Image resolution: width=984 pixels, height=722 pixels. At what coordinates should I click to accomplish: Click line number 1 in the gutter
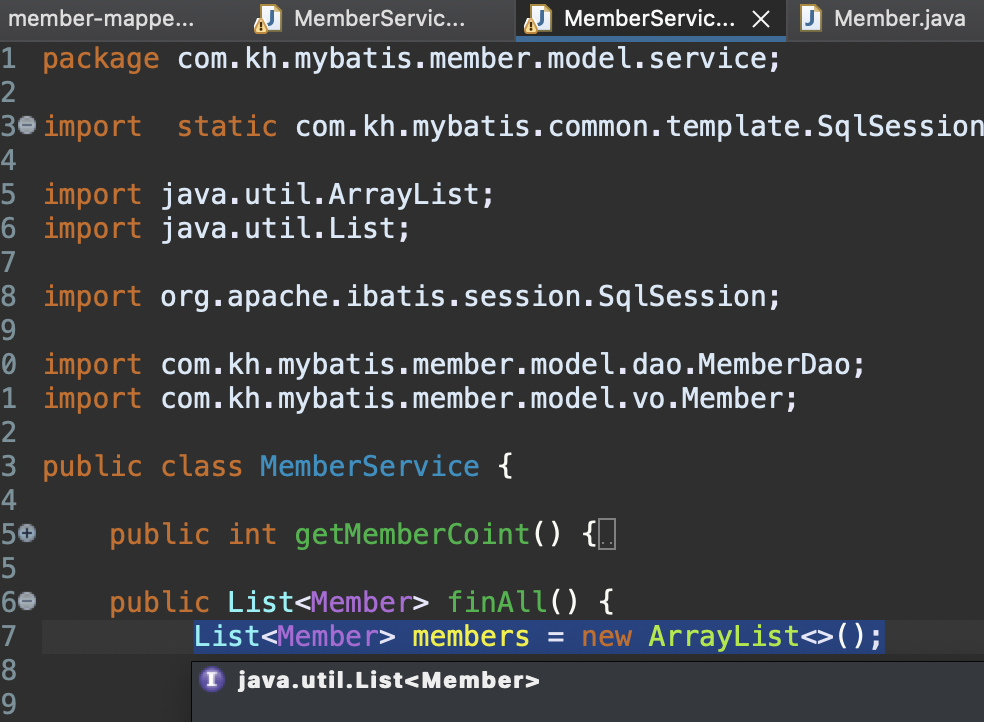coord(9,59)
